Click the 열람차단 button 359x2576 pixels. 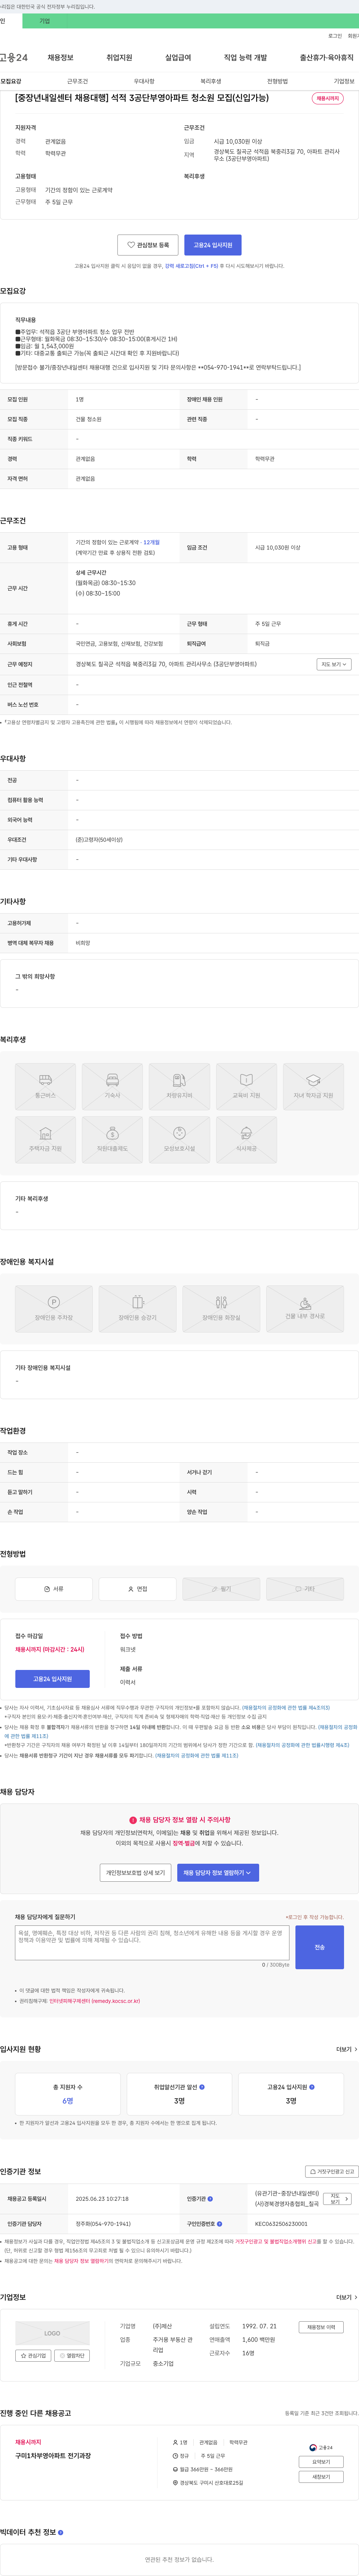coord(72,2356)
